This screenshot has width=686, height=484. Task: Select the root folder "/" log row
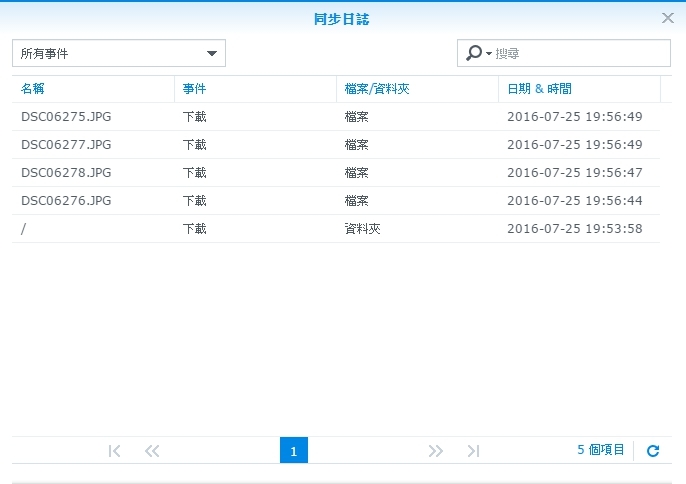pyautogui.click(x=24, y=229)
